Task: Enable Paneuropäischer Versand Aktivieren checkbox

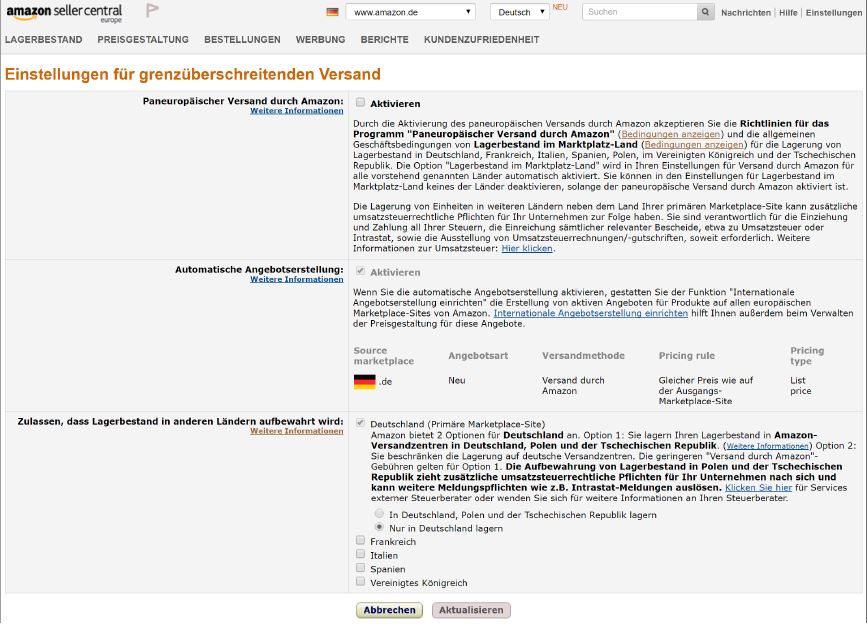Action: (x=360, y=102)
